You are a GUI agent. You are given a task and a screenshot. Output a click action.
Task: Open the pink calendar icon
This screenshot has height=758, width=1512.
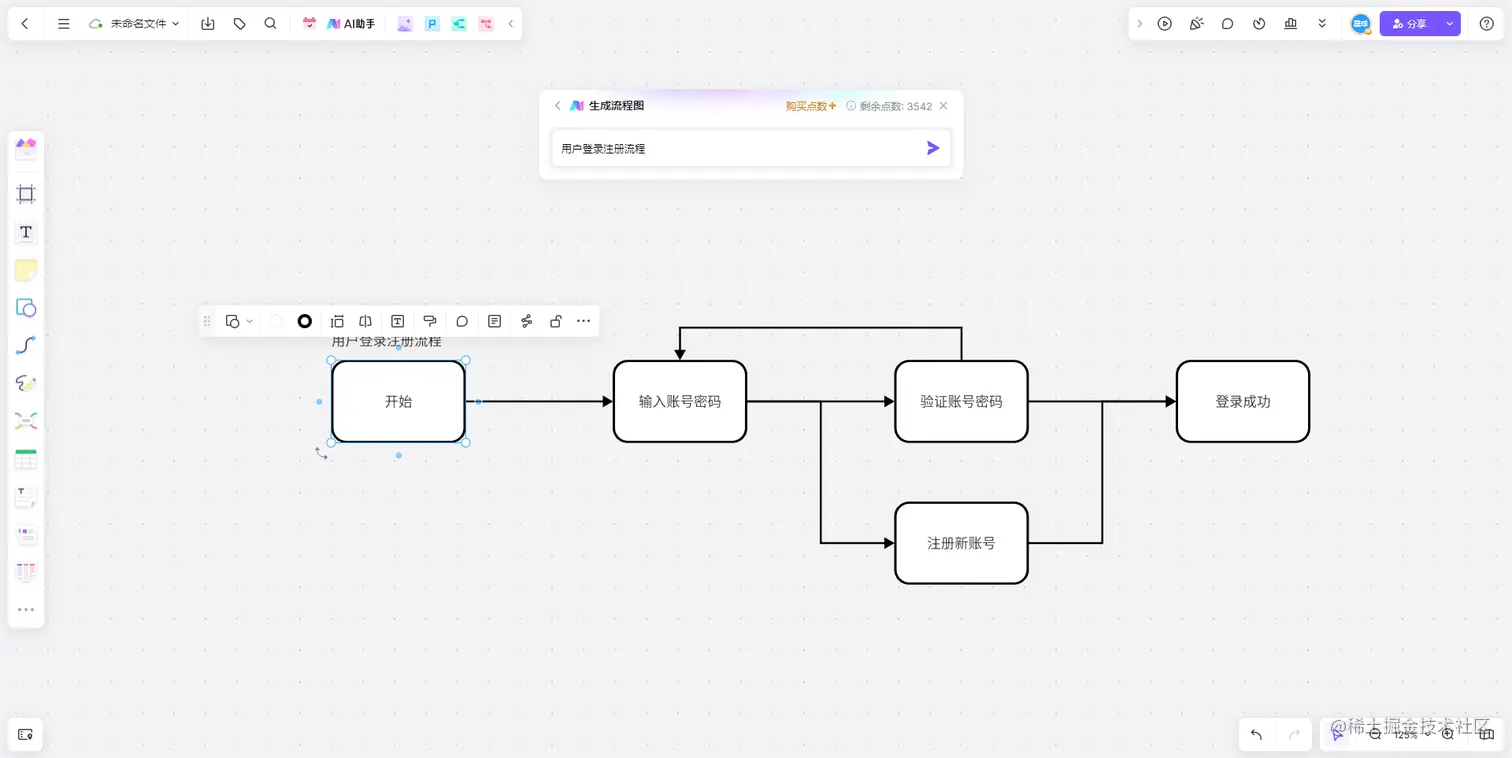pos(309,24)
